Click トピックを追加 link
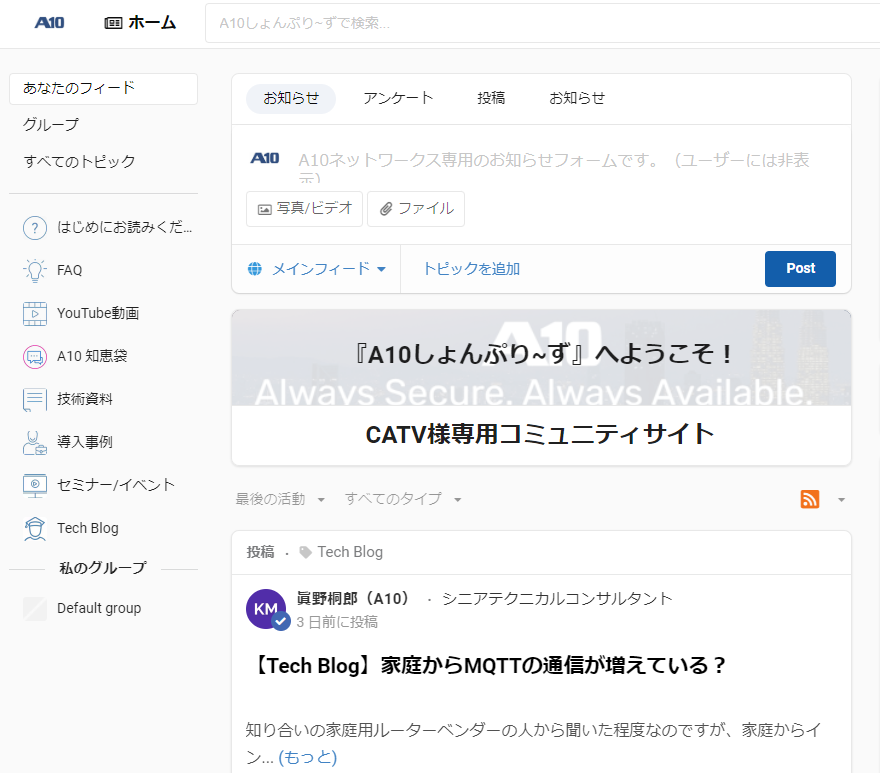Viewport: 883px width, 776px height. tap(471, 269)
